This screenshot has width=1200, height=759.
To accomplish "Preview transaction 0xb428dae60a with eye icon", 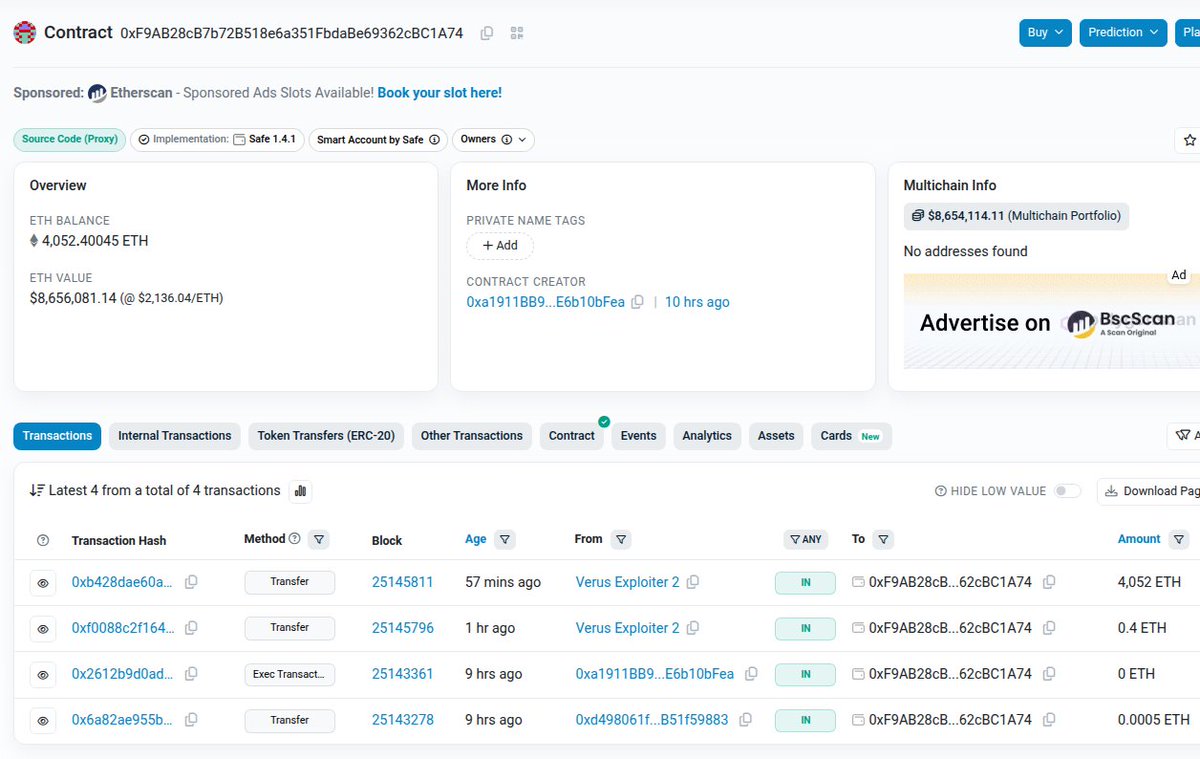I will click(43, 582).
